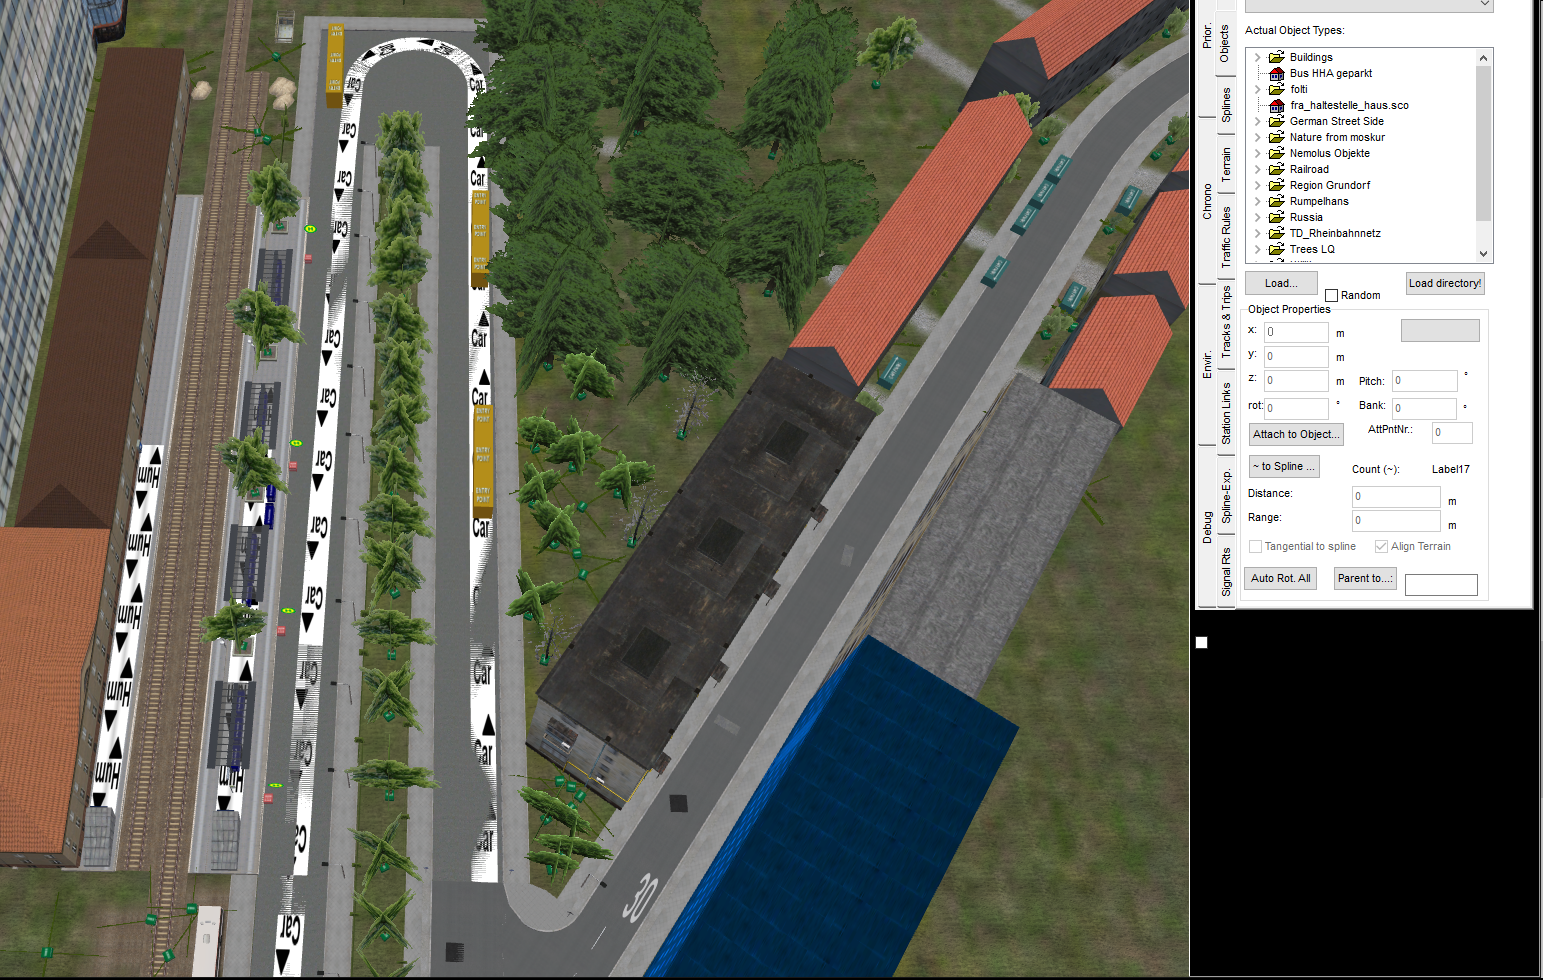Open the Traffic Rules tab
The image size is (1543, 980).
(1226, 237)
